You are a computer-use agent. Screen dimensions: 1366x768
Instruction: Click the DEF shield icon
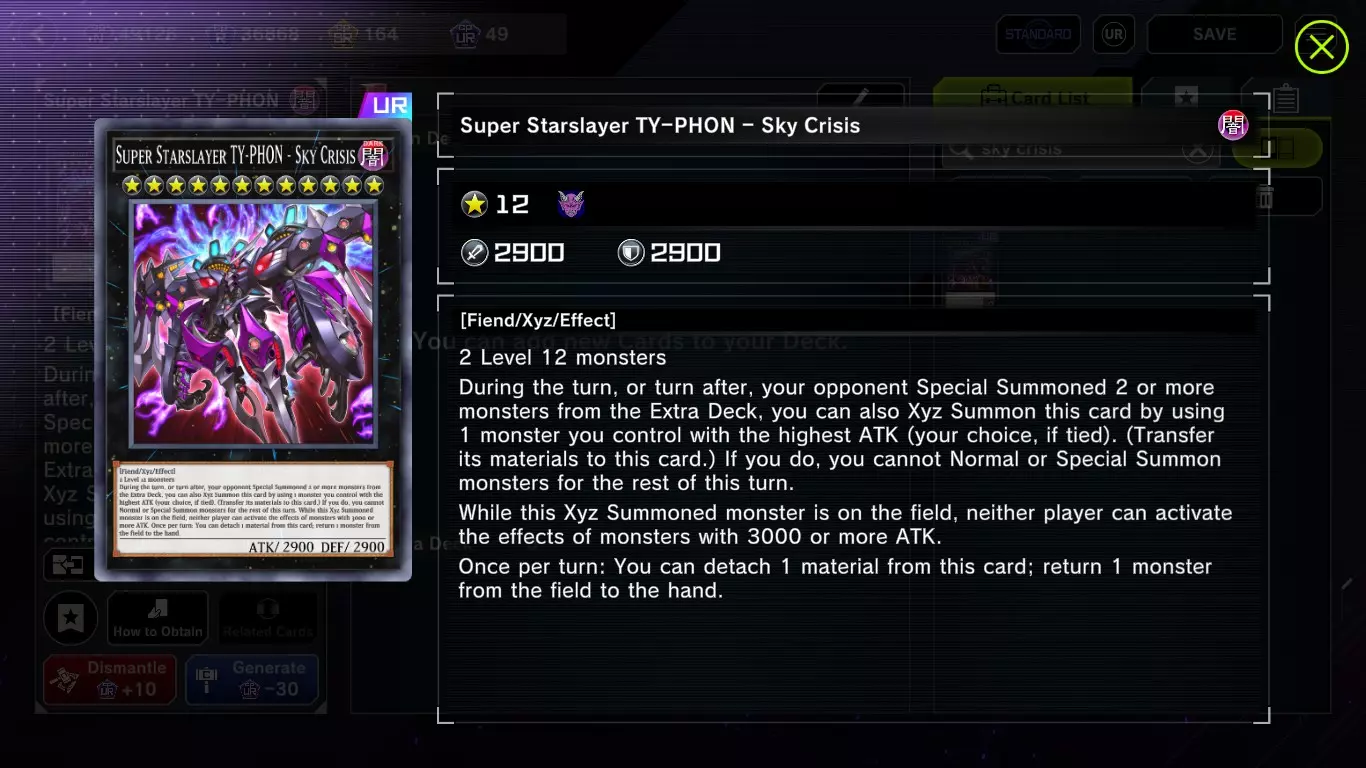(630, 253)
